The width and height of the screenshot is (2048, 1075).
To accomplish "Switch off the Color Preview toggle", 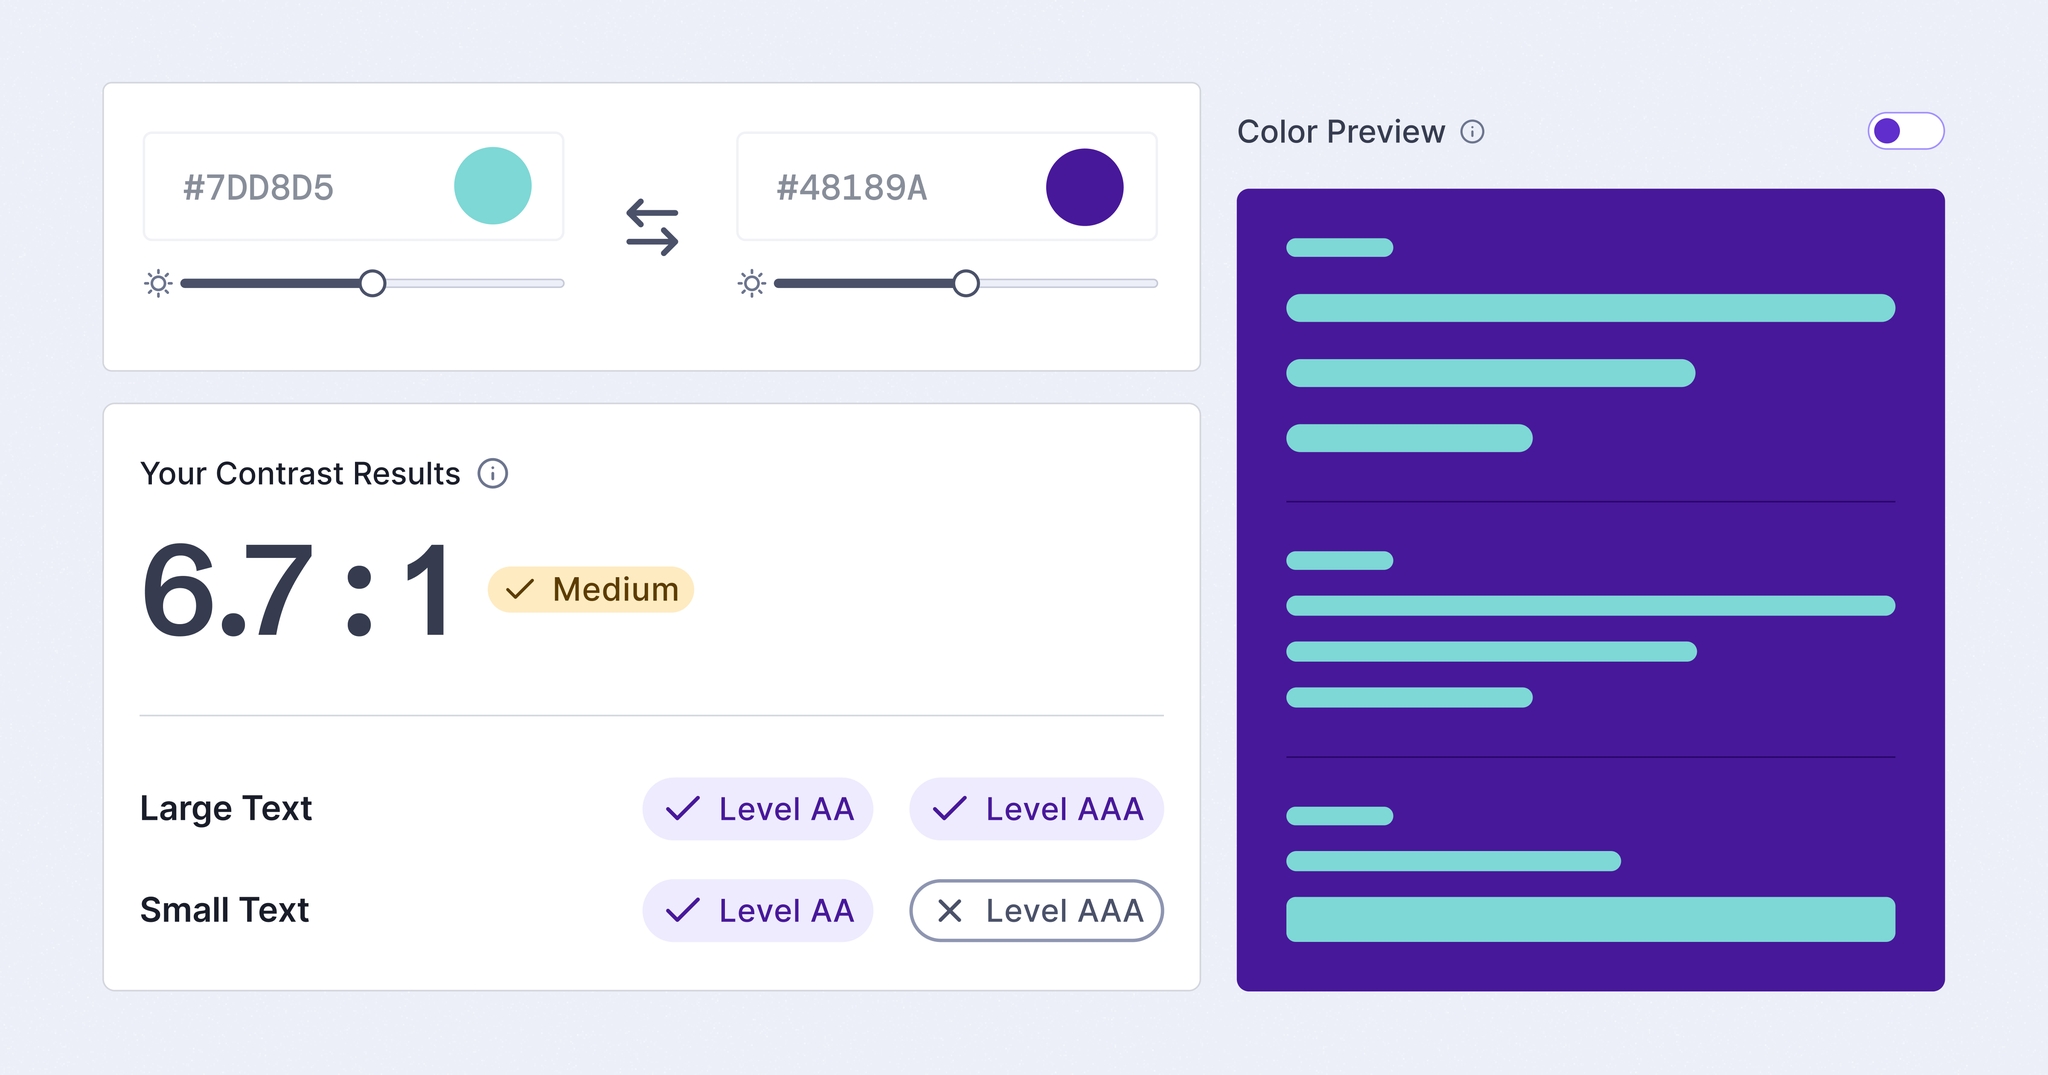I will coord(1905,130).
